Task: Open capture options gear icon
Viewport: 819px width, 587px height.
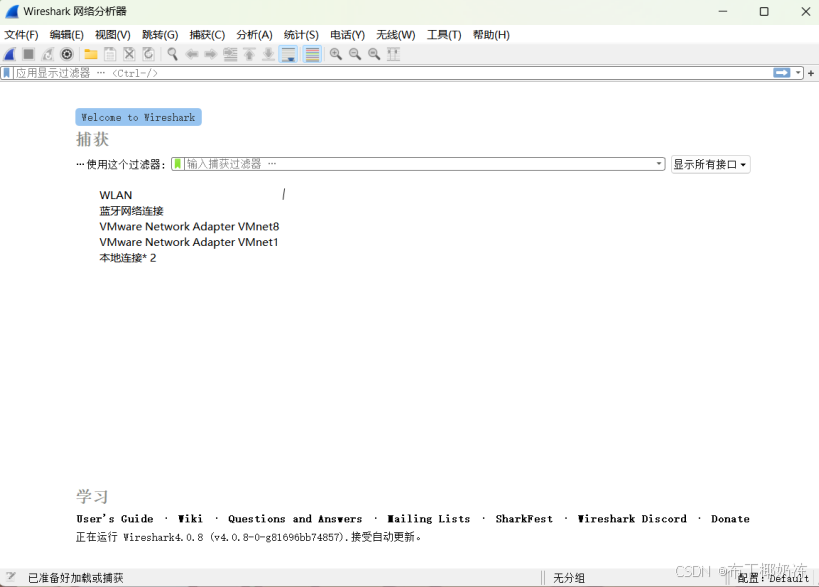Action: pos(67,54)
